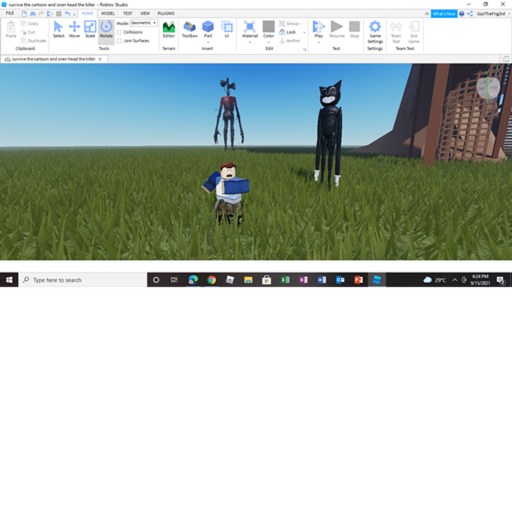The width and height of the screenshot is (512, 512).
Task: Open the Geometric mode dropdown
Action: pos(143,23)
